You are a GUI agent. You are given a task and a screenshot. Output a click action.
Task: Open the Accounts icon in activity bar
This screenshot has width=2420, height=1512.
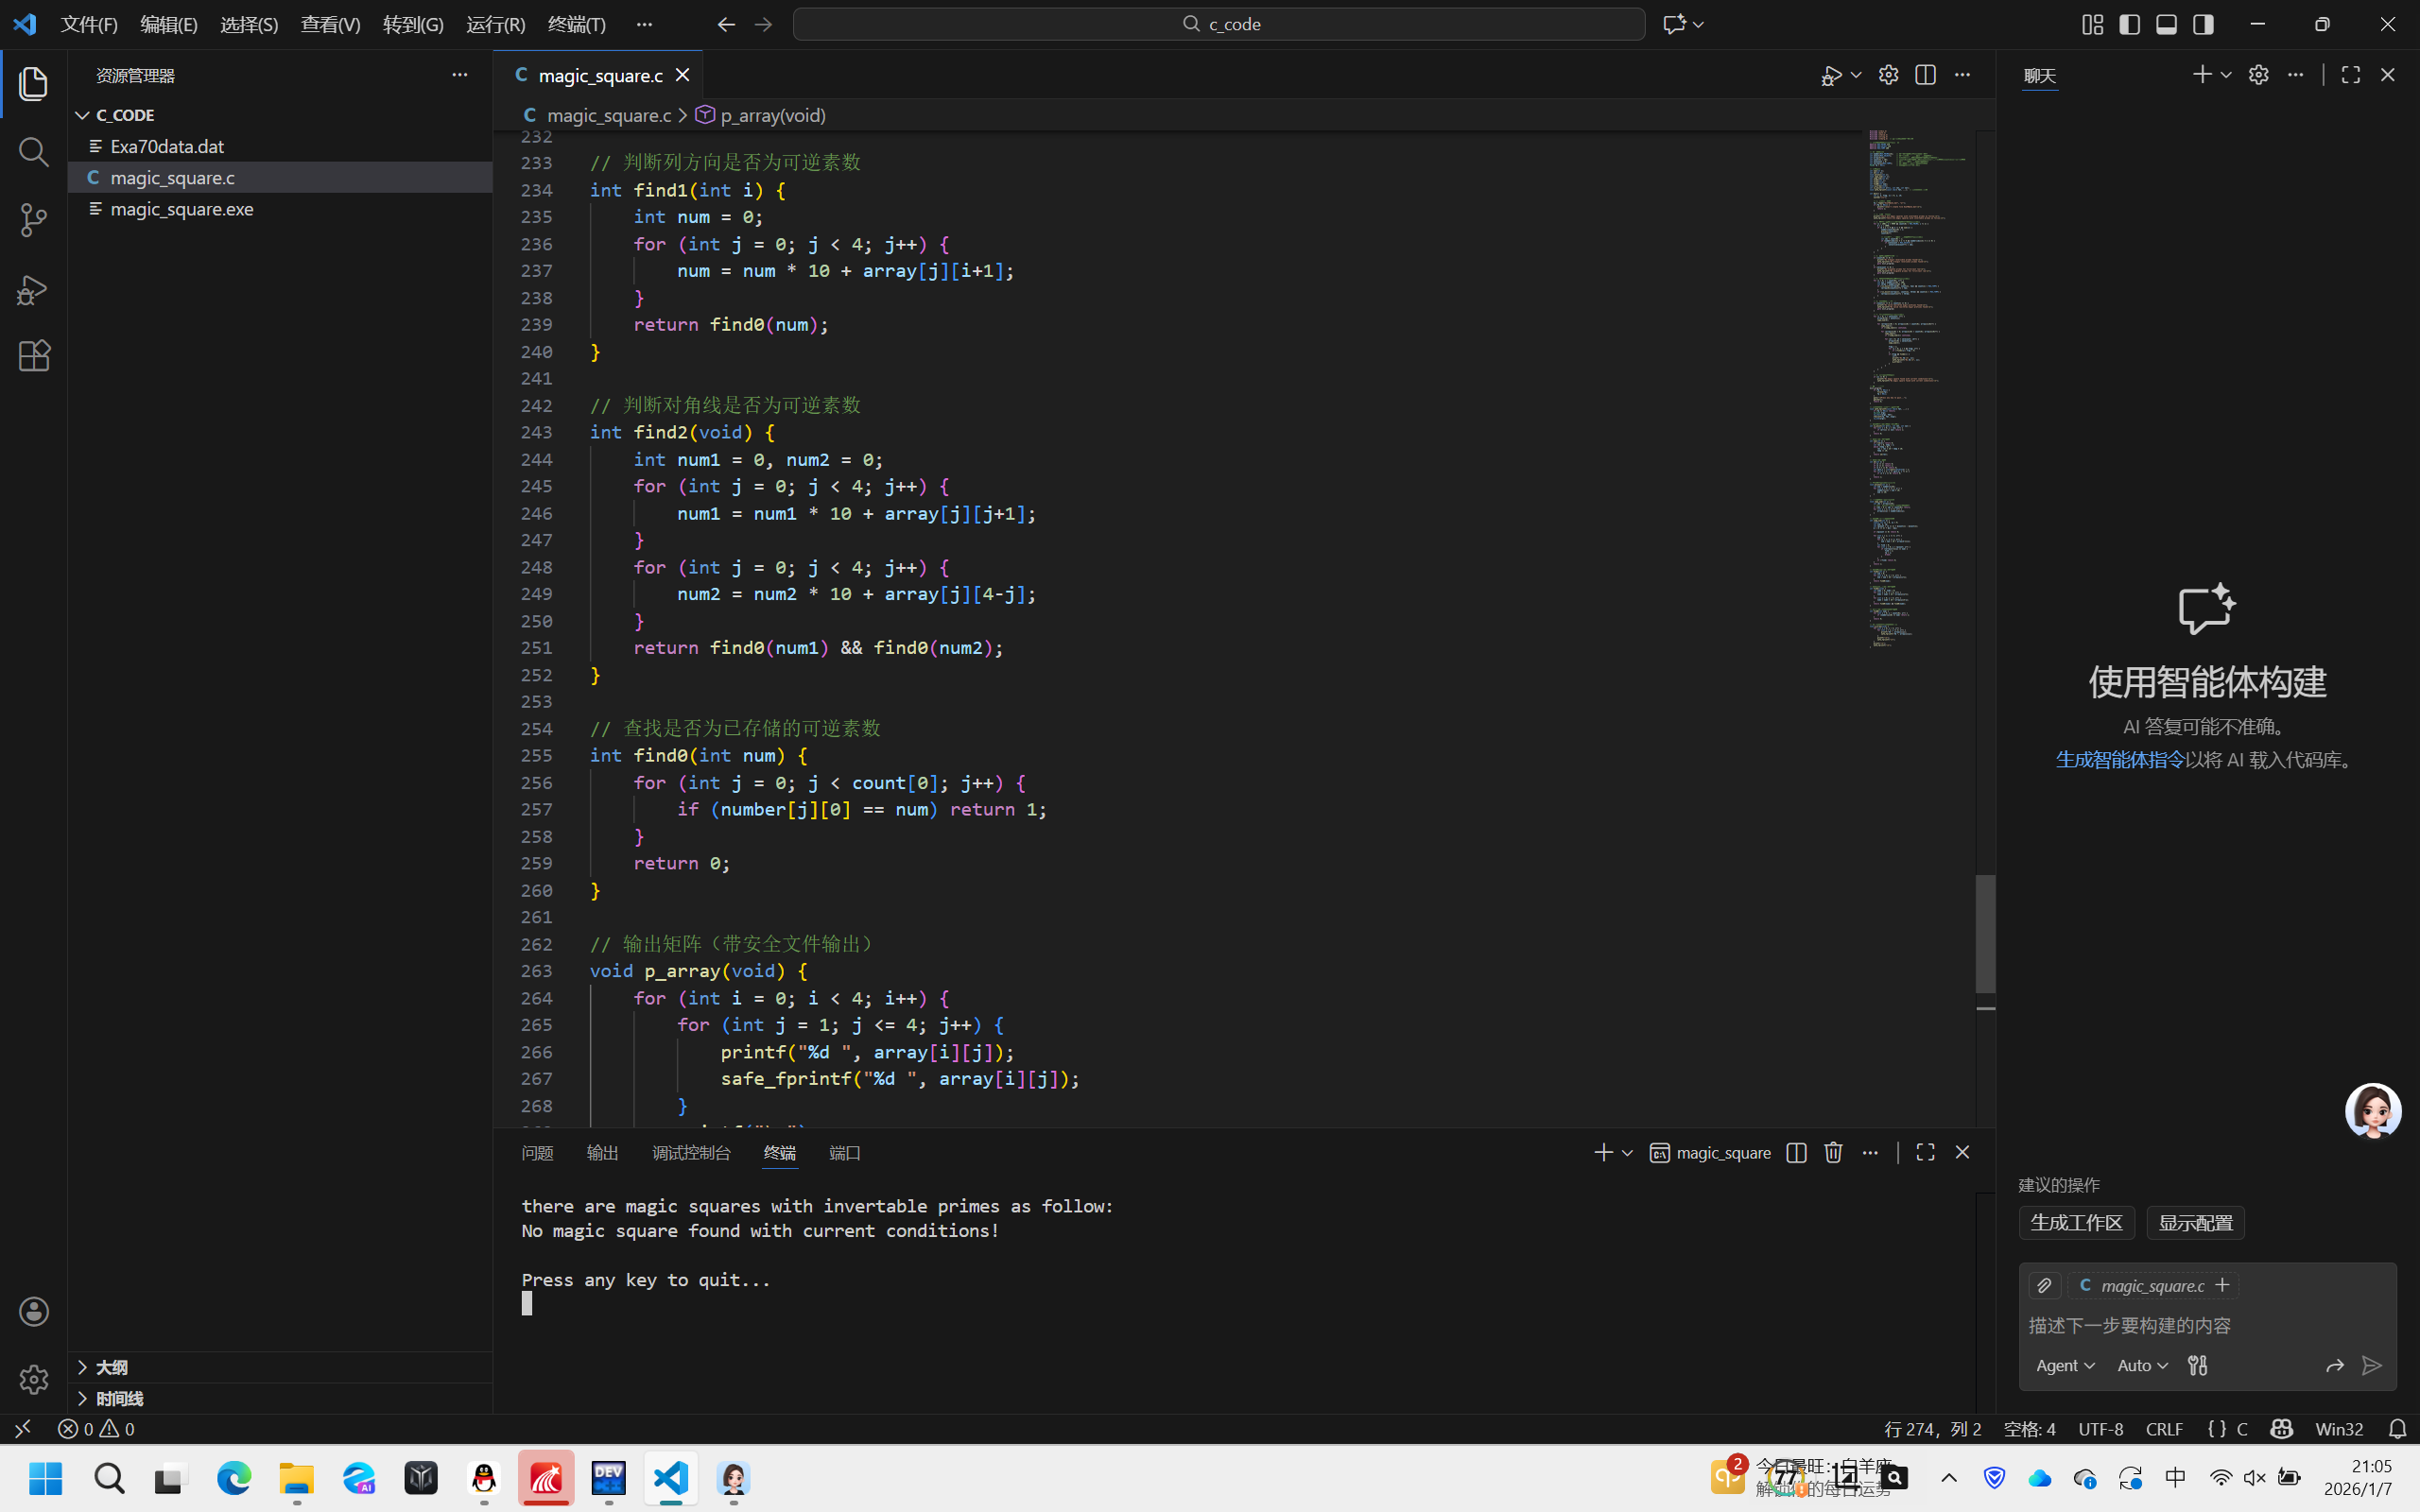[x=33, y=1311]
